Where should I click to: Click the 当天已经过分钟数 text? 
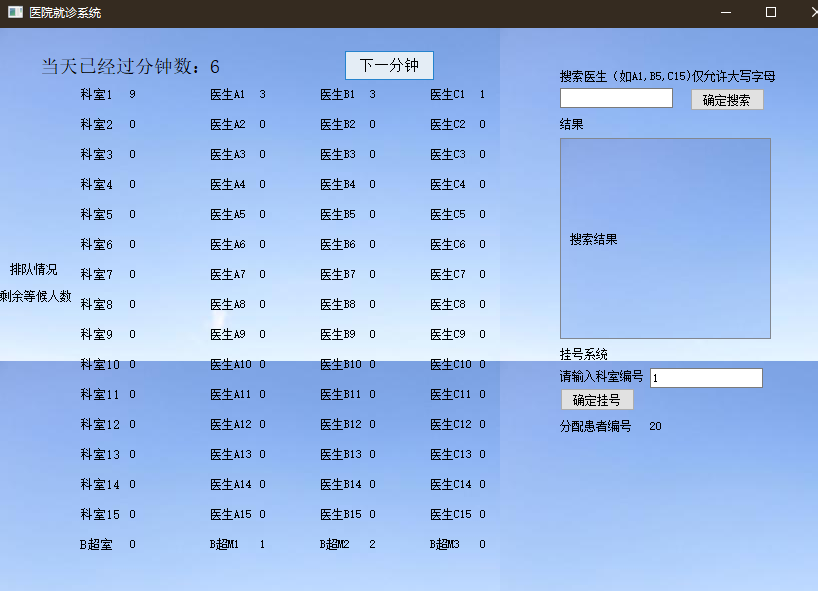coord(122,66)
